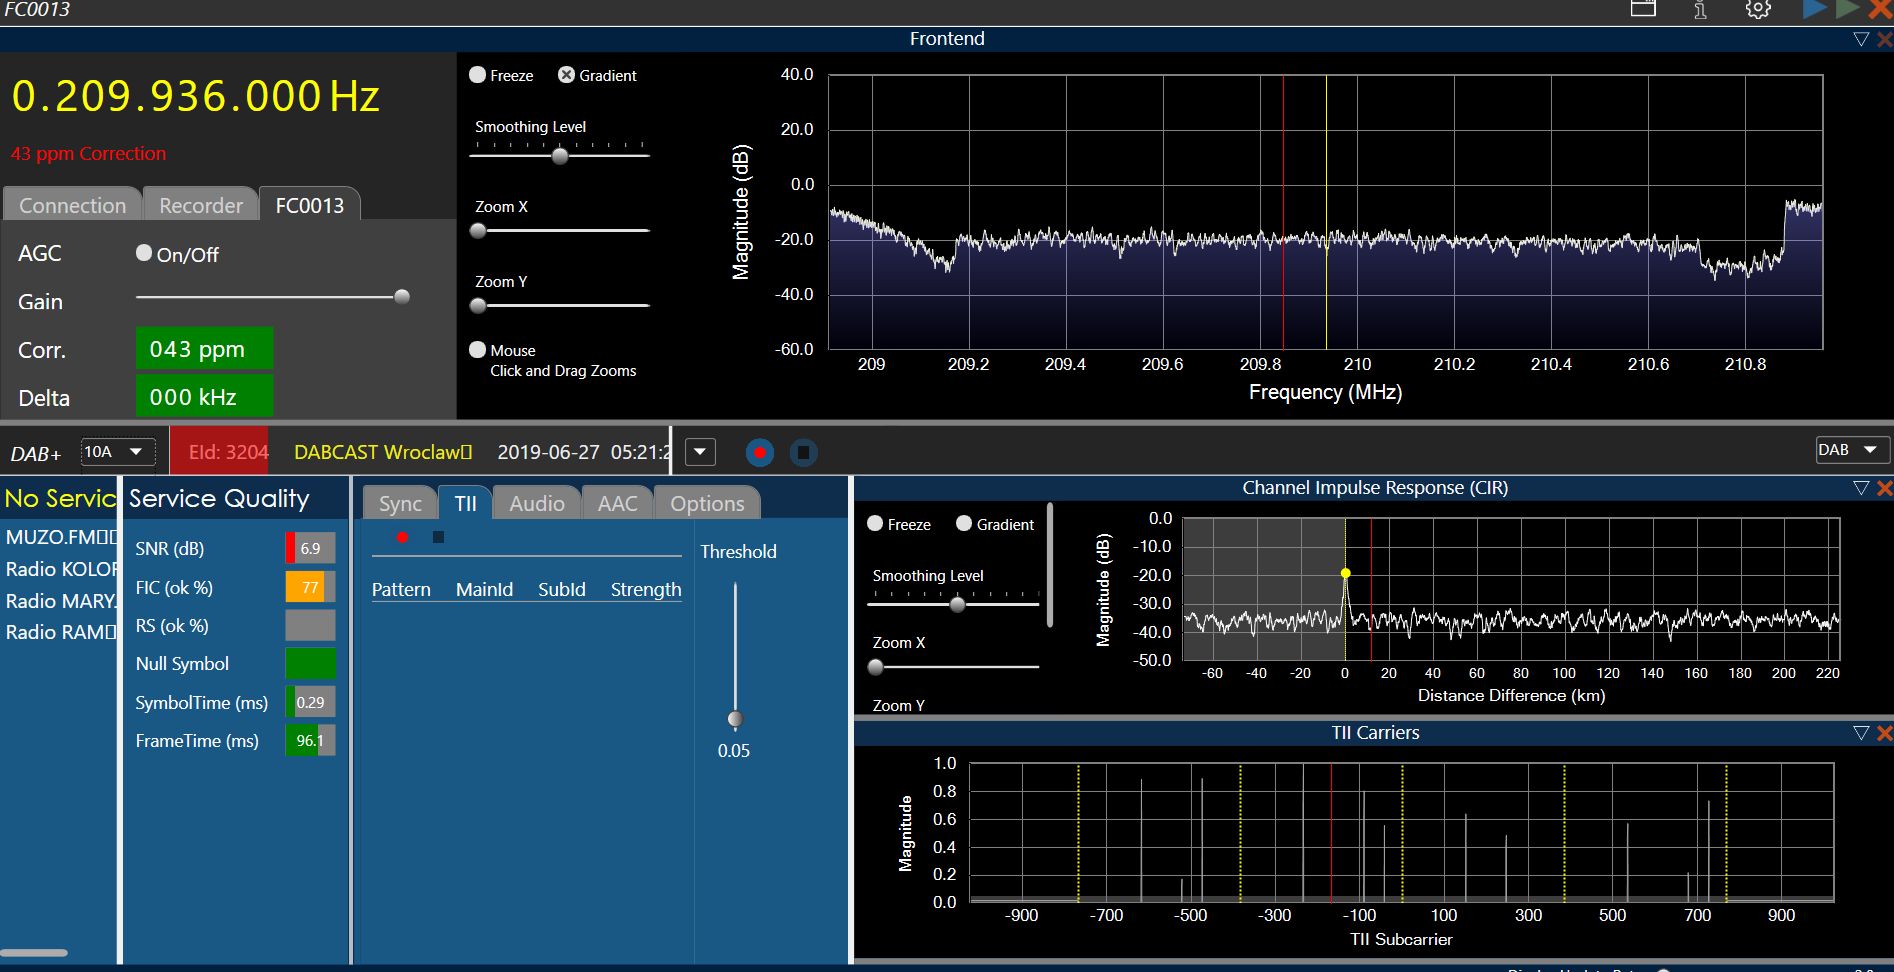Click the Gain slider handle
The height and width of the screenshot is (972, 1894).
[x=402, y=297]
